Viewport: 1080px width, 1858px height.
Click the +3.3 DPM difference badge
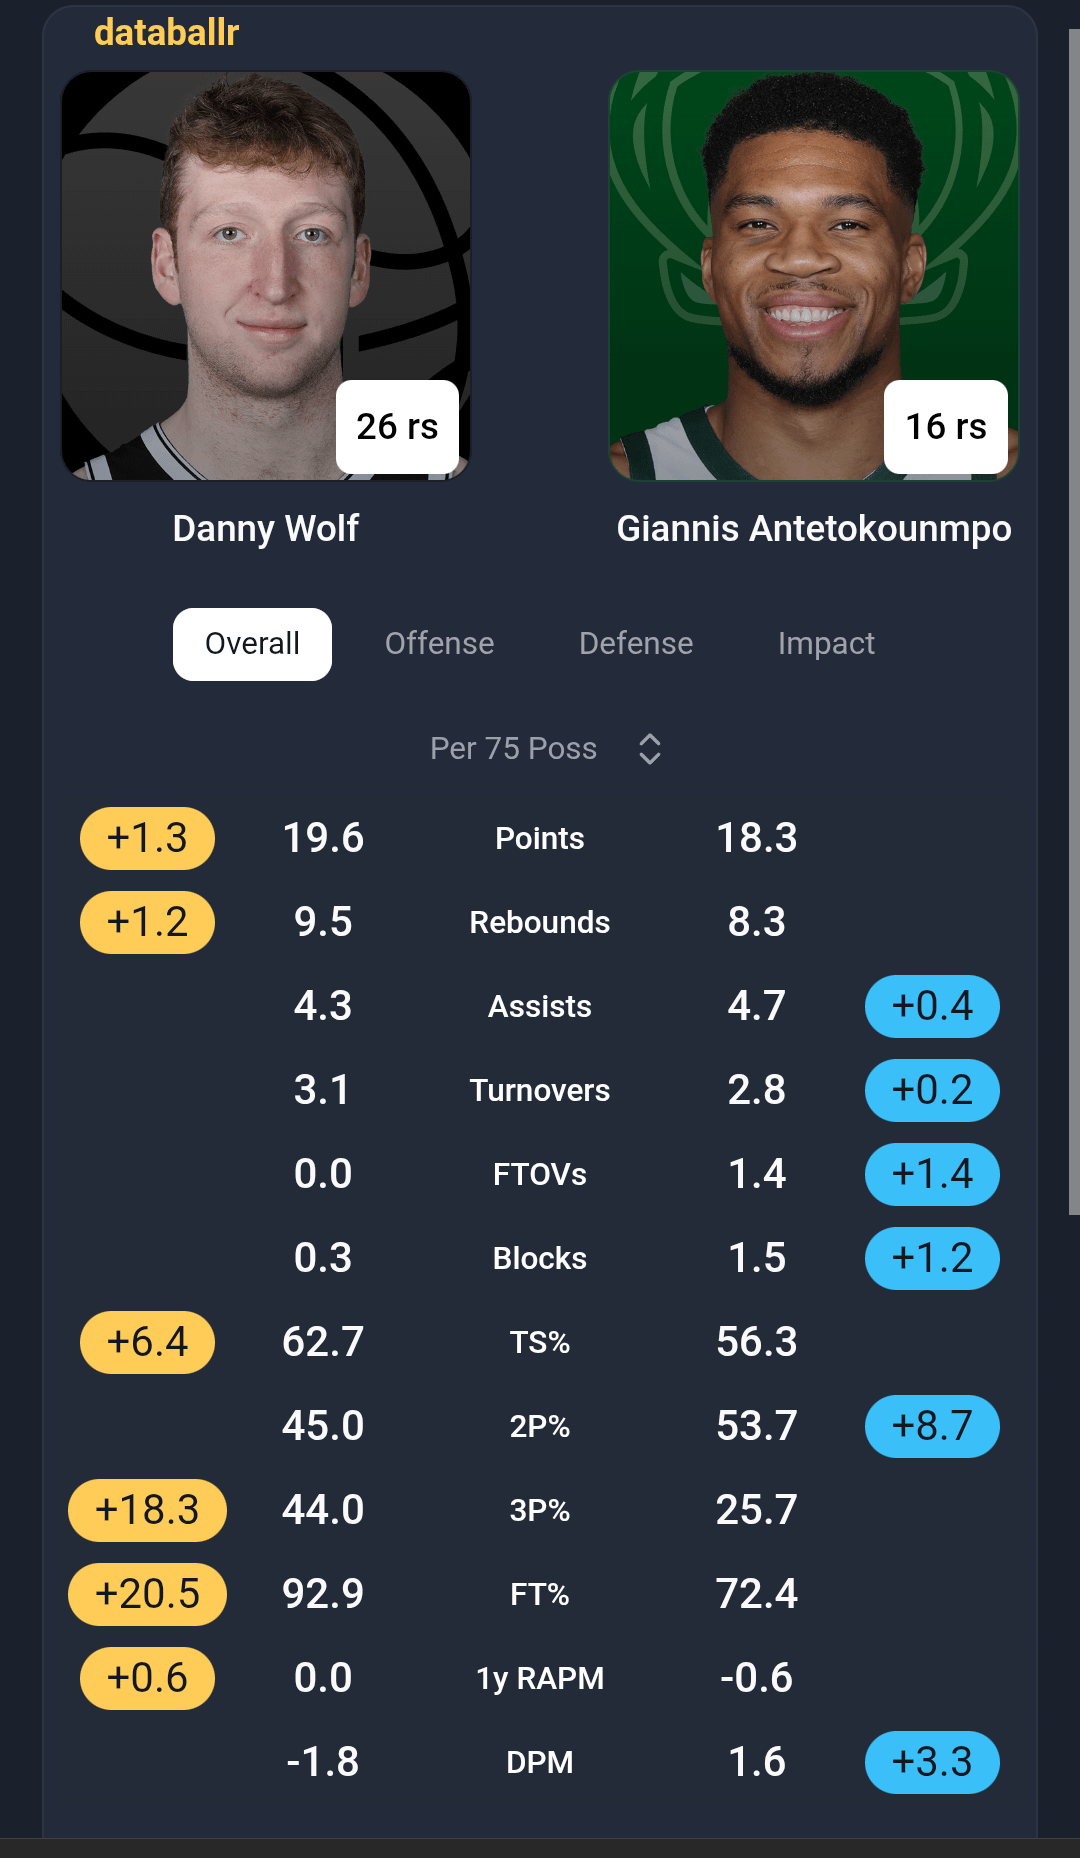931,1762
